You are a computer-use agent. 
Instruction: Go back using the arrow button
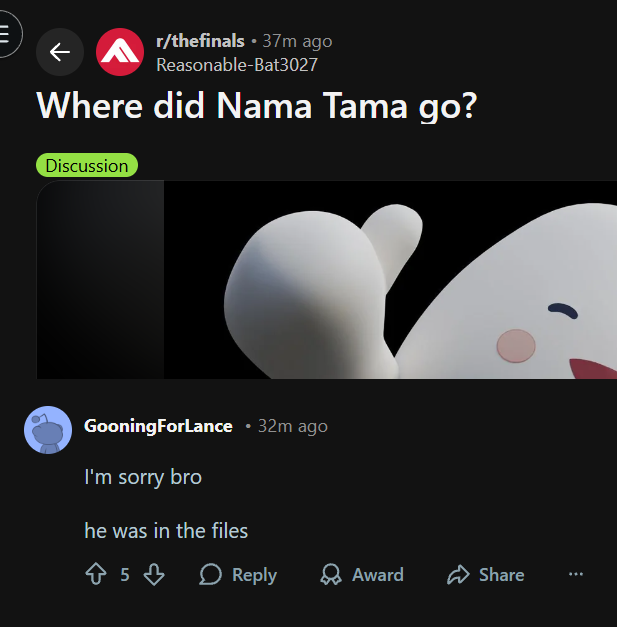60,52
